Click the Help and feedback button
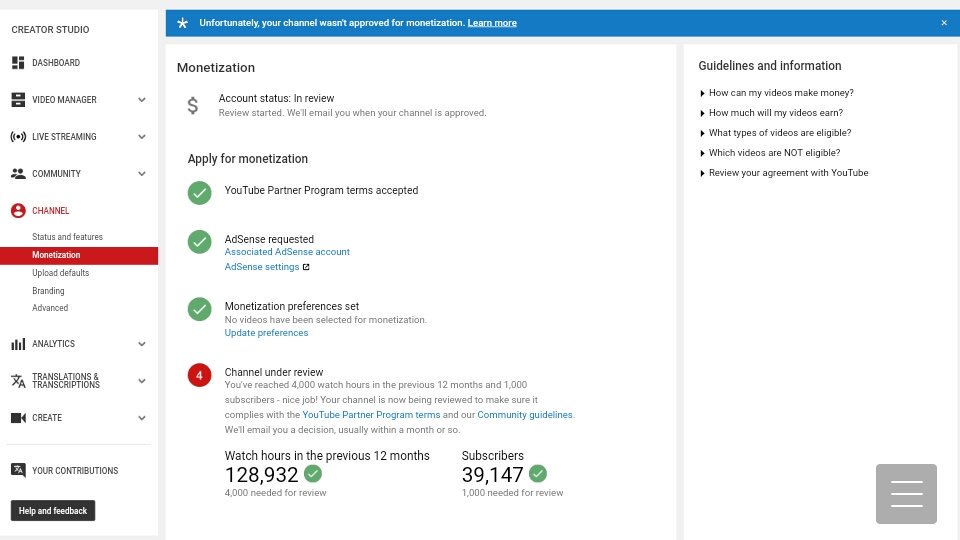 click(53, 511)
